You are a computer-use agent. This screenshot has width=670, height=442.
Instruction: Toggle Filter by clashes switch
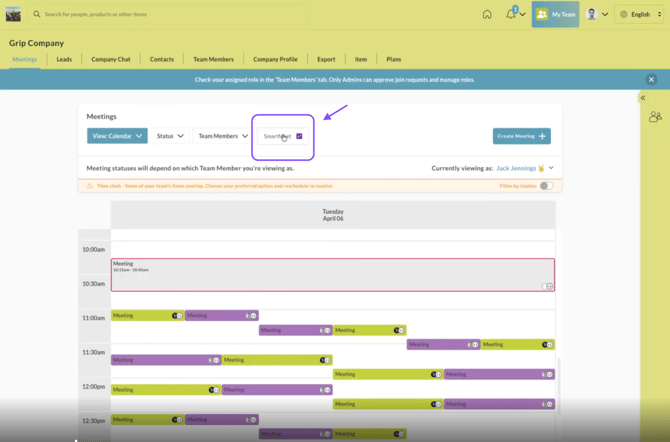tap(546, 186)
